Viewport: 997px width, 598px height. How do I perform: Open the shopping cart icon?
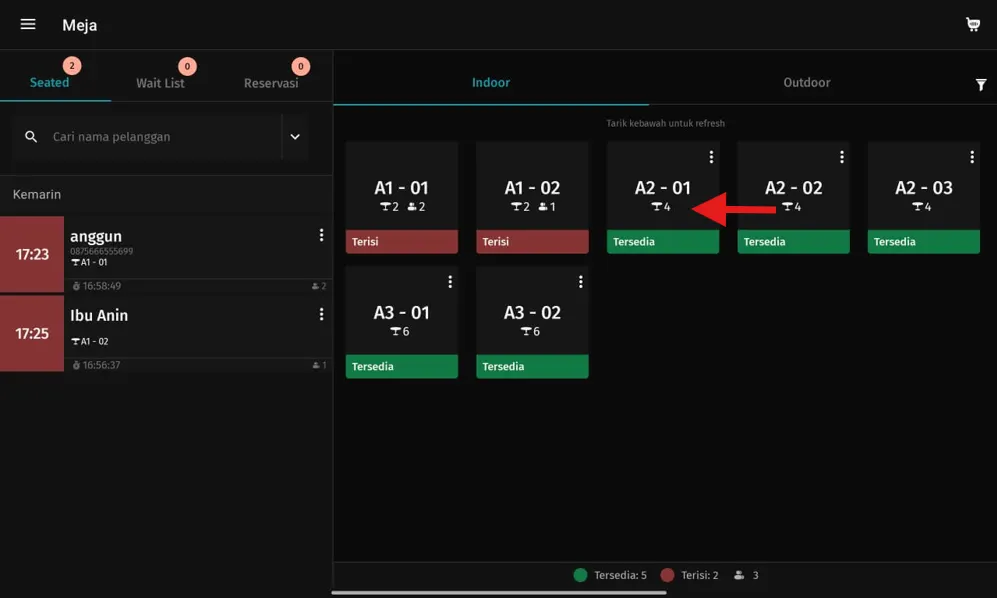972,25
